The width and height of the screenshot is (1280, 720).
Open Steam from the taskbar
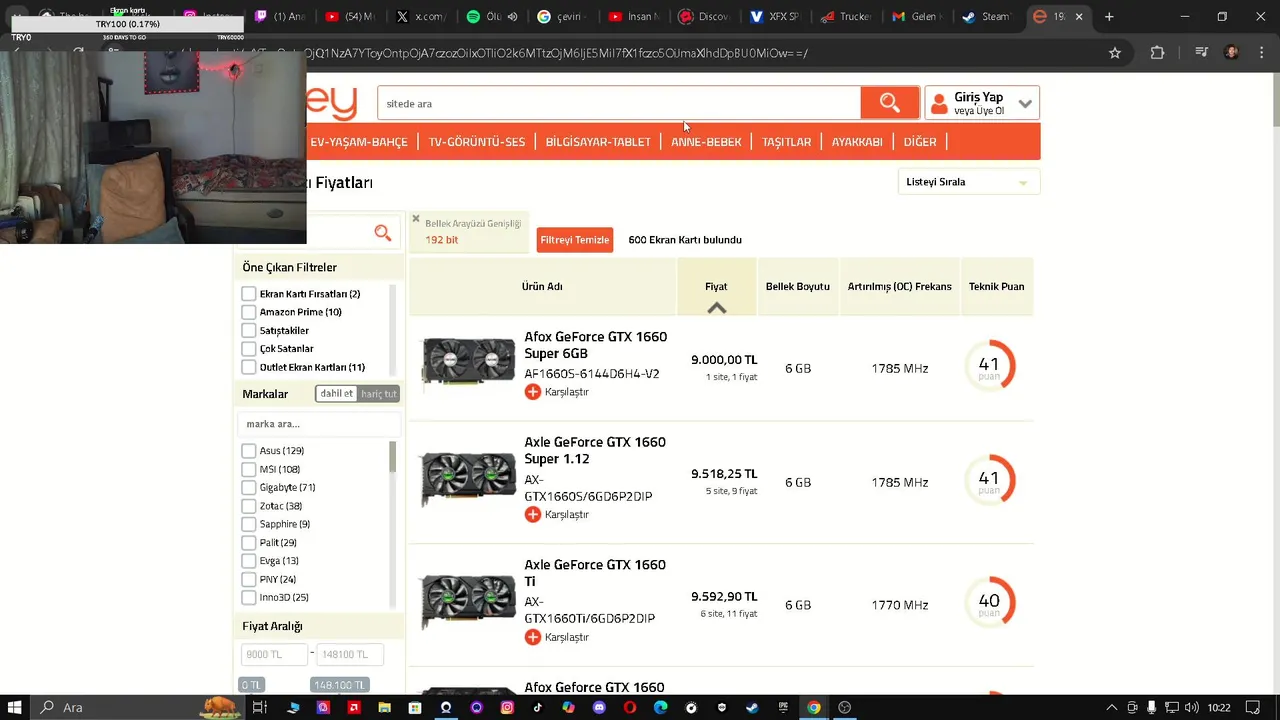pyautogui.click(x=752, y=707)
